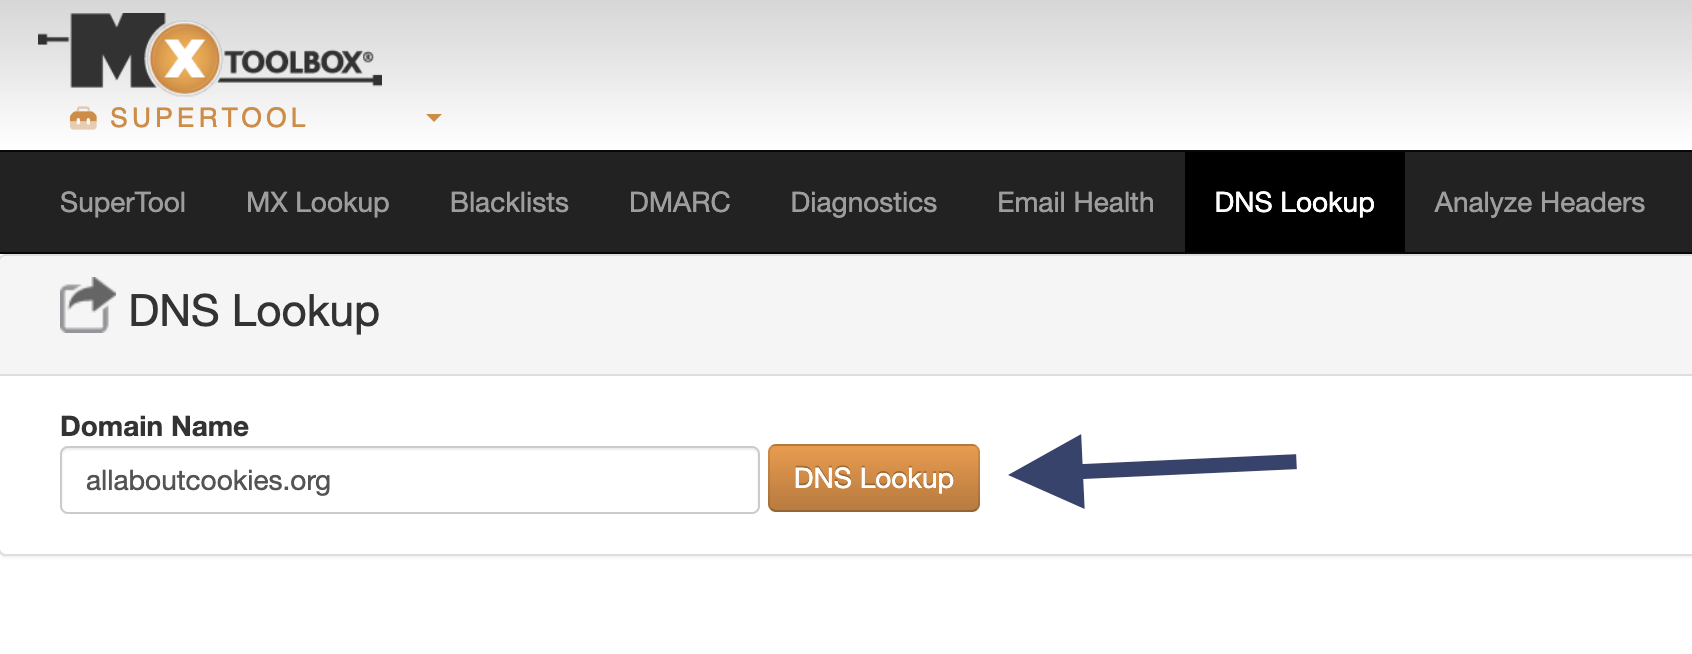
Task: Switch to the Diagnostics section
Action: click(863, 202)
